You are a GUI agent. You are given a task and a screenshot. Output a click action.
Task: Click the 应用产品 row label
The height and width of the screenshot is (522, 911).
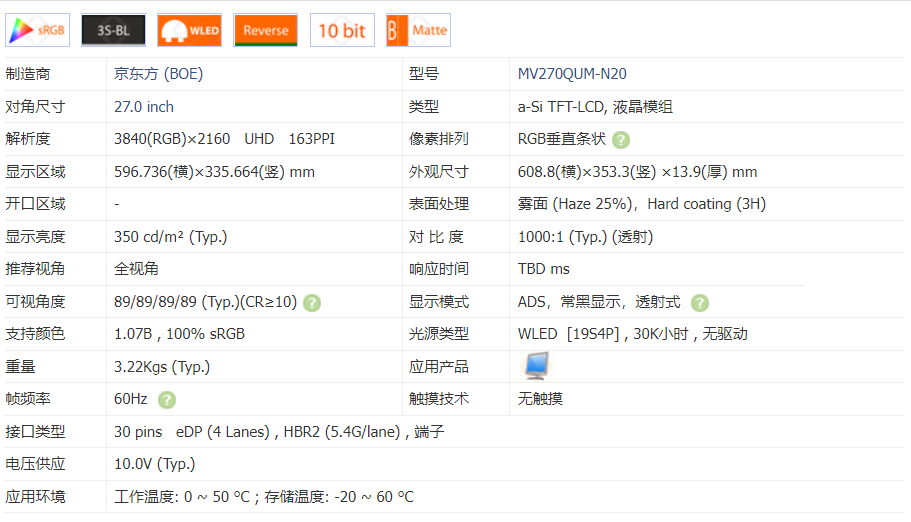pos(439,367)
